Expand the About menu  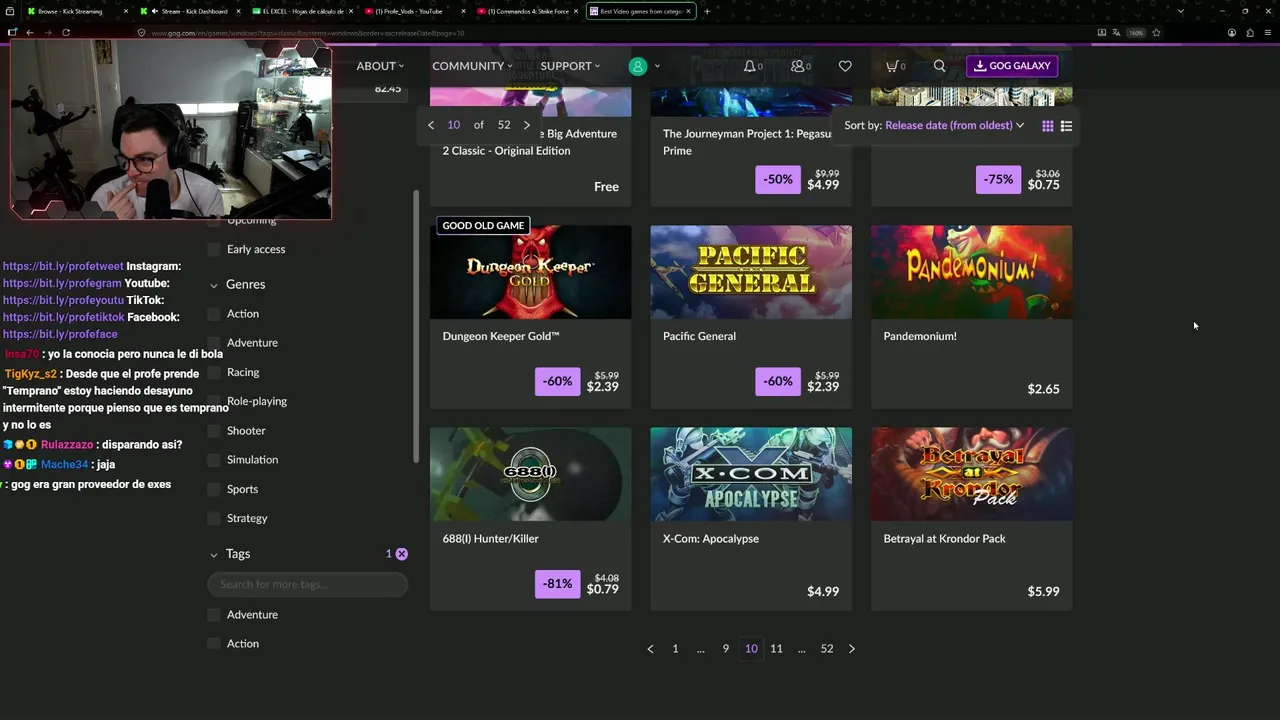point(380,66)
